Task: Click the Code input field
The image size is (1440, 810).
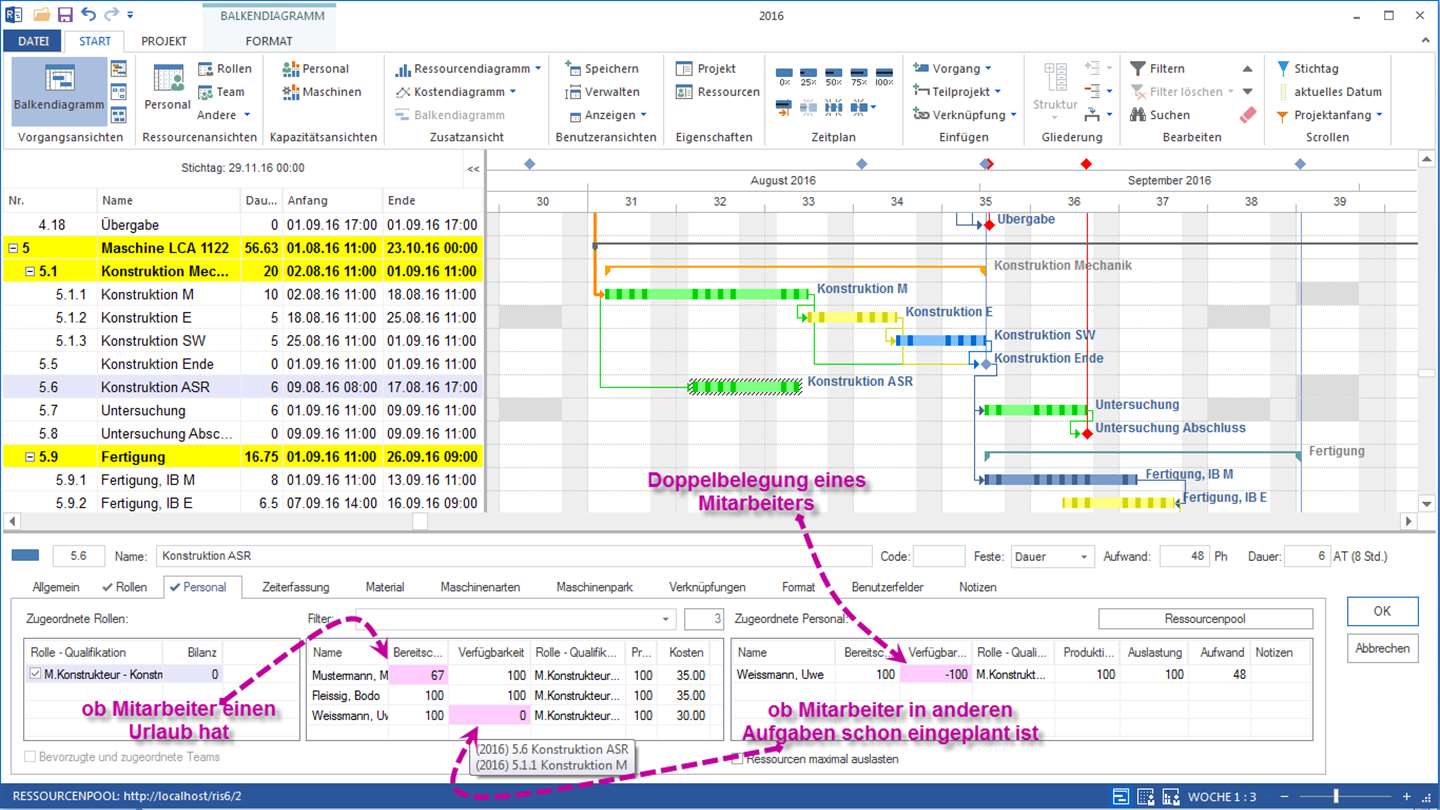Action: point(939,556)
